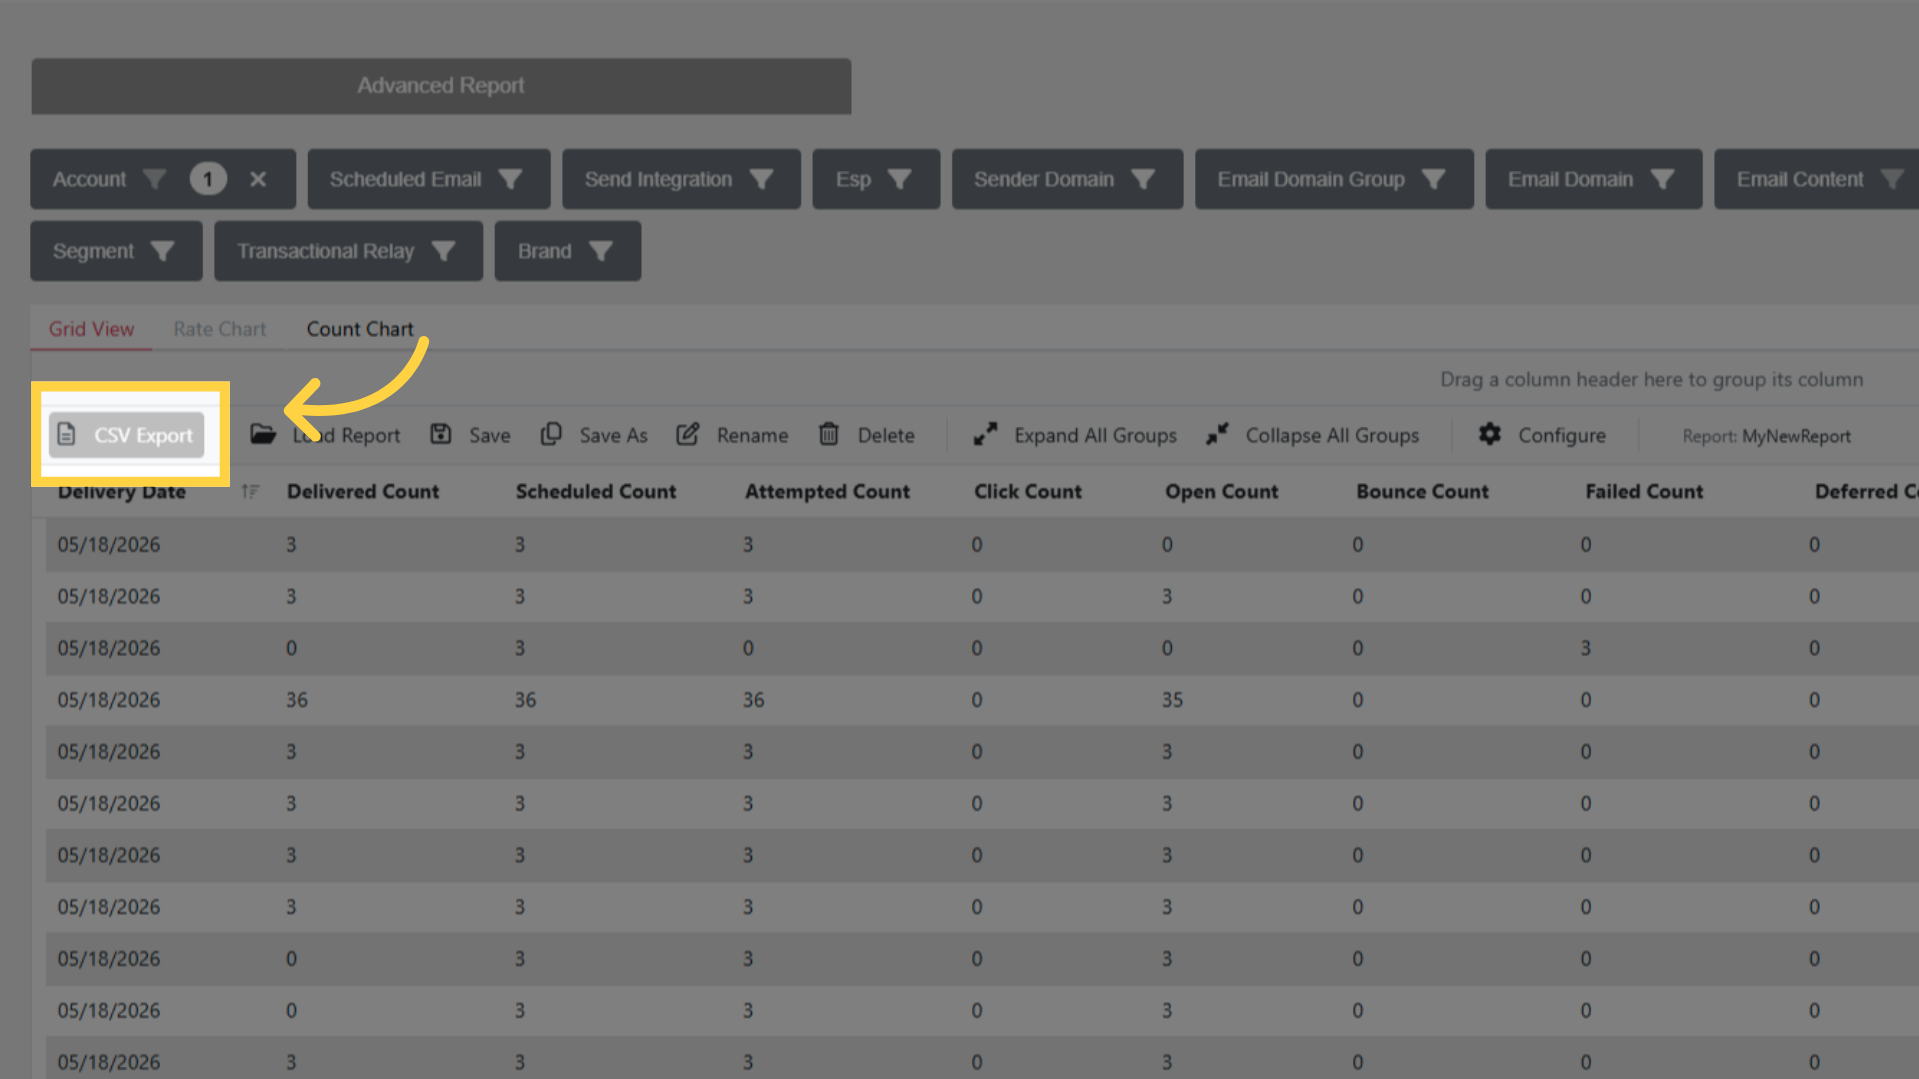Click the Failed Count column header
1919x1079 pixels.
coord(1644,491)
